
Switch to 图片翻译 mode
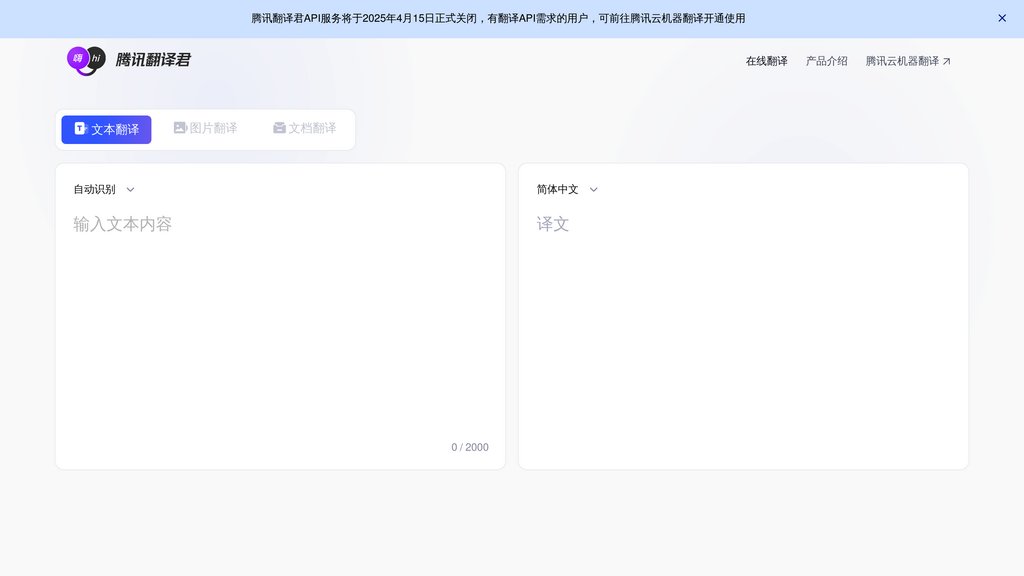205,128
